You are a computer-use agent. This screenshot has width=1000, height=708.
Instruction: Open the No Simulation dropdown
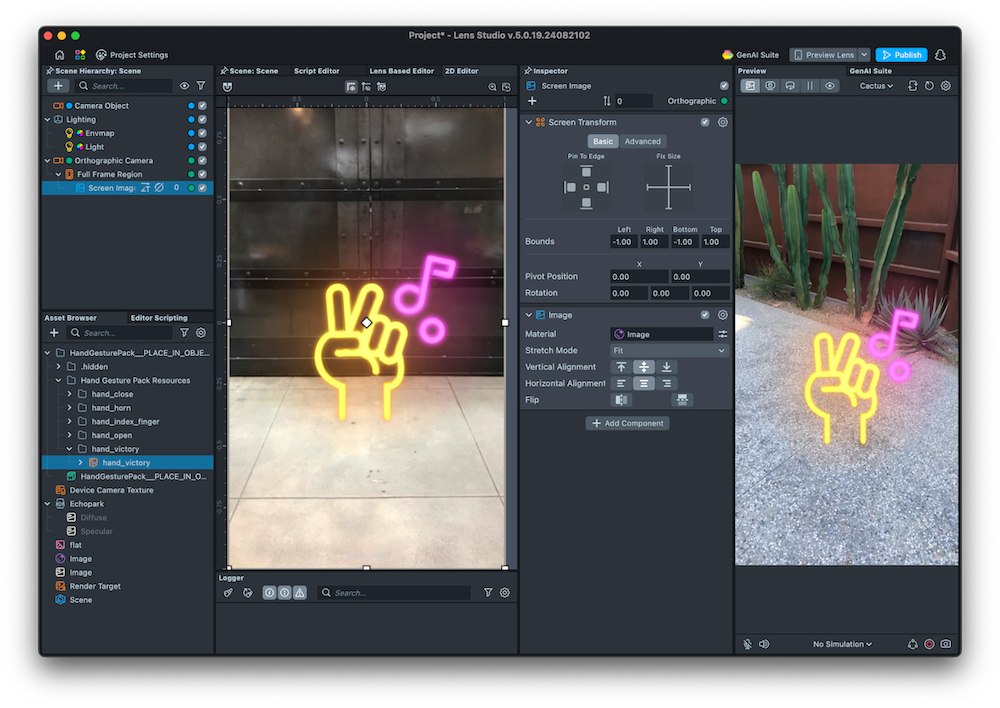(842, 644)
